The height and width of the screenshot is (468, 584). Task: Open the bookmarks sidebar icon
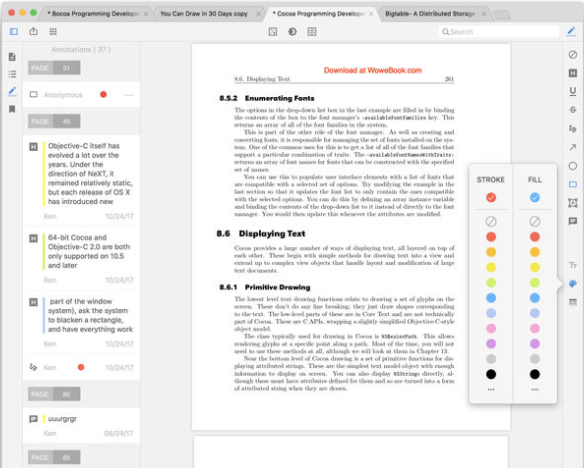click(x=12, y=109)
